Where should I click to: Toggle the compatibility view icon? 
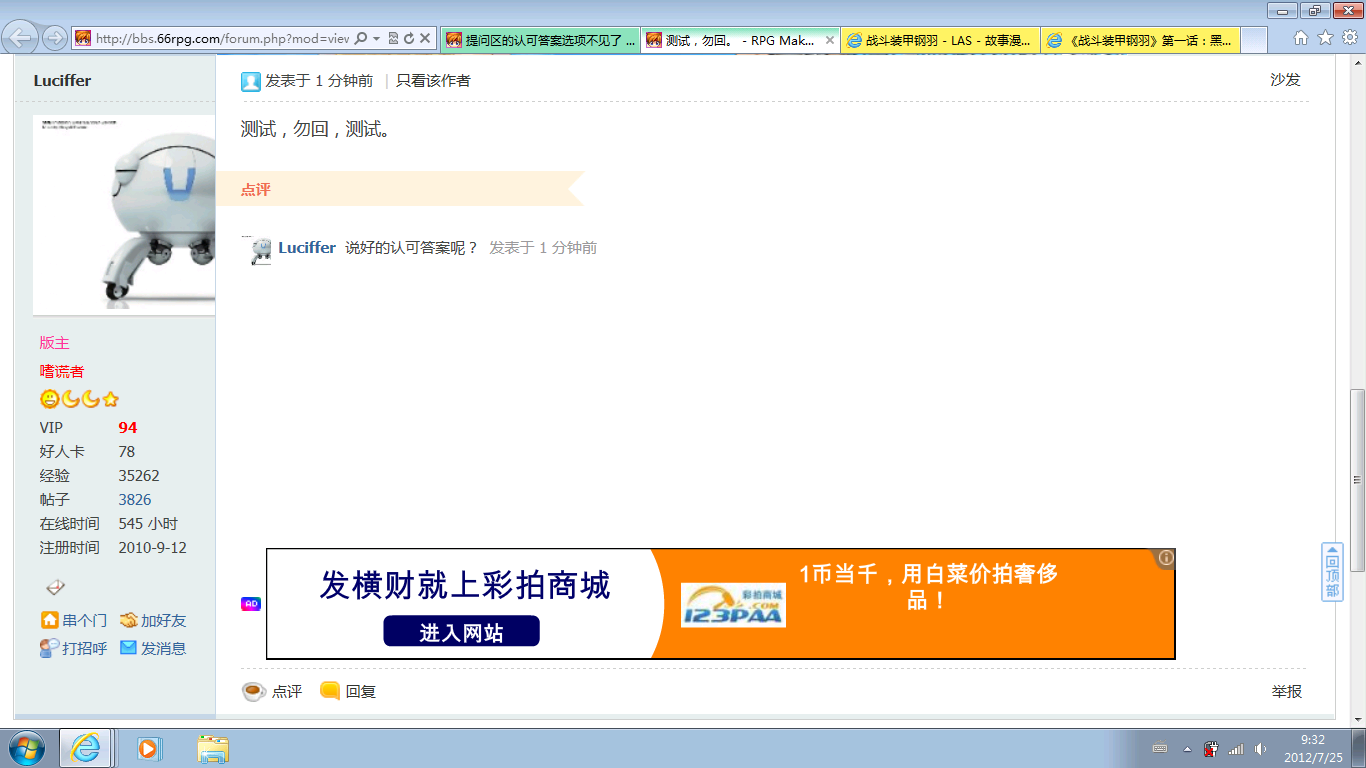tap(393, 38)
